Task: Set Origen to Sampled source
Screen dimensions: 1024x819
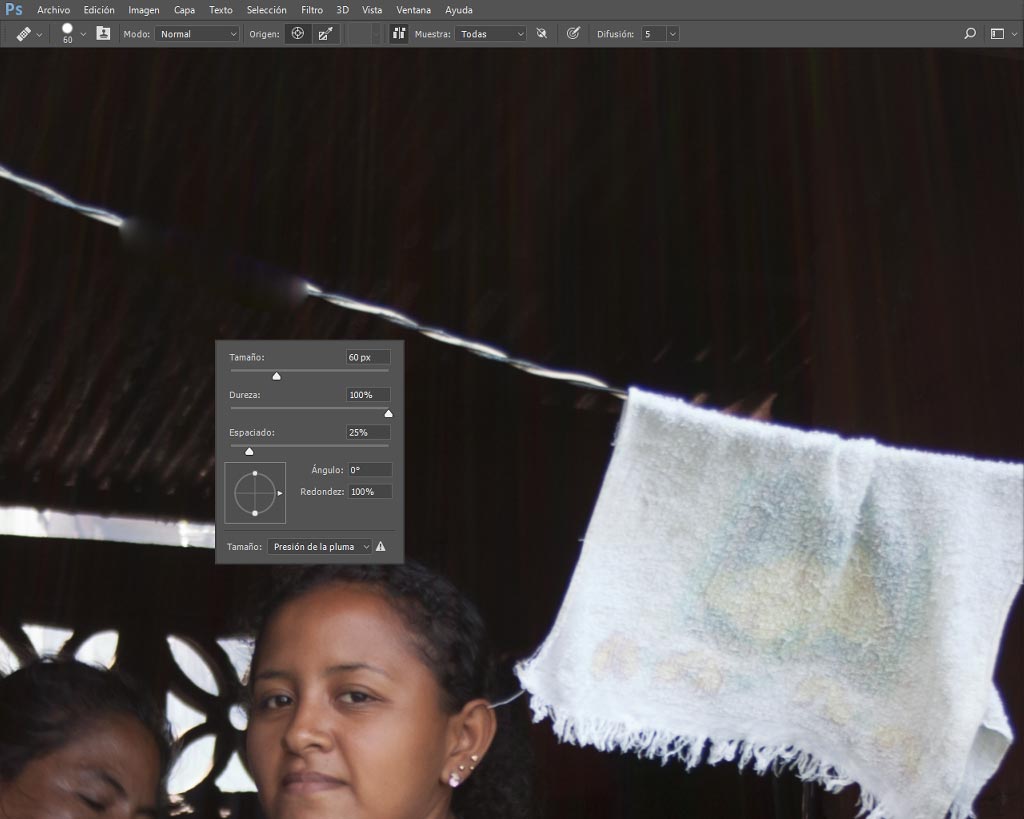Action: point(298,33)
